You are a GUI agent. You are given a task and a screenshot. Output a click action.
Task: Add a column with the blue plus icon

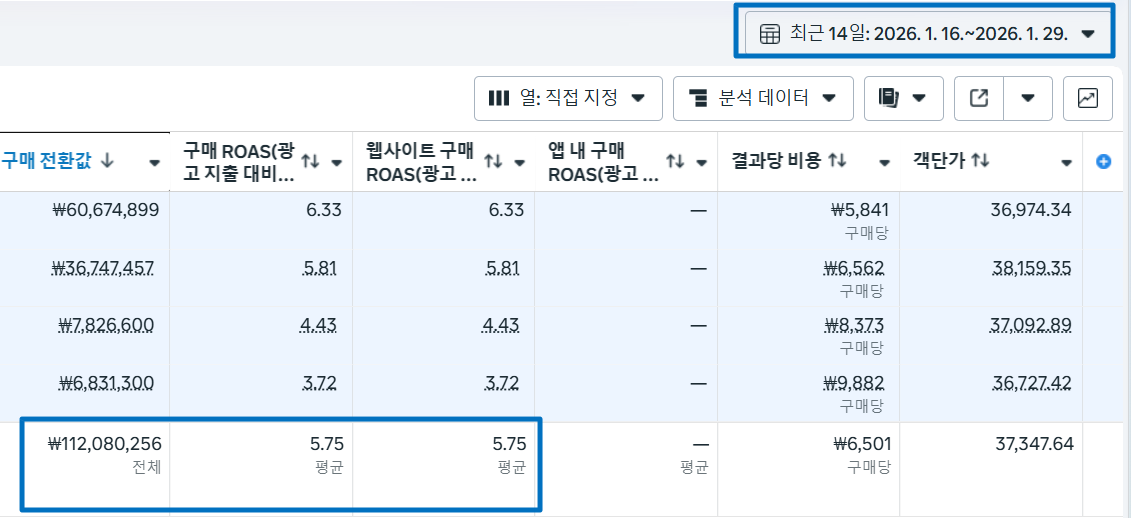(1104, 162)
